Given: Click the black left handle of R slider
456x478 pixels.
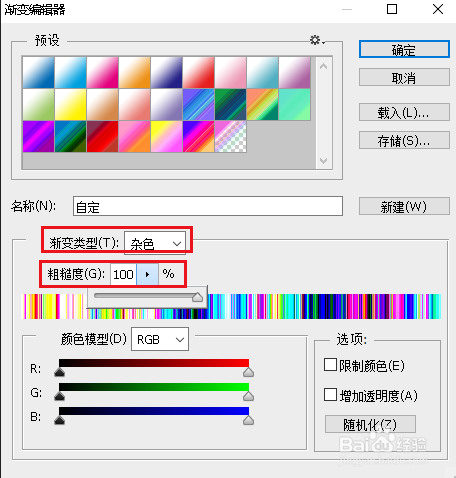Looking at the screenshot, I should [x=59, y=372].
